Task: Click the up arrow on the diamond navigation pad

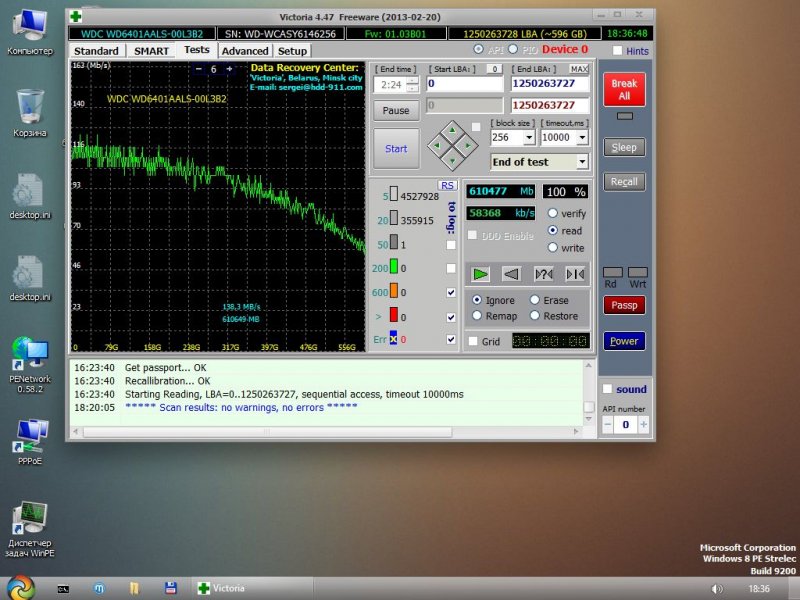Action: click(x=453, y=131)
